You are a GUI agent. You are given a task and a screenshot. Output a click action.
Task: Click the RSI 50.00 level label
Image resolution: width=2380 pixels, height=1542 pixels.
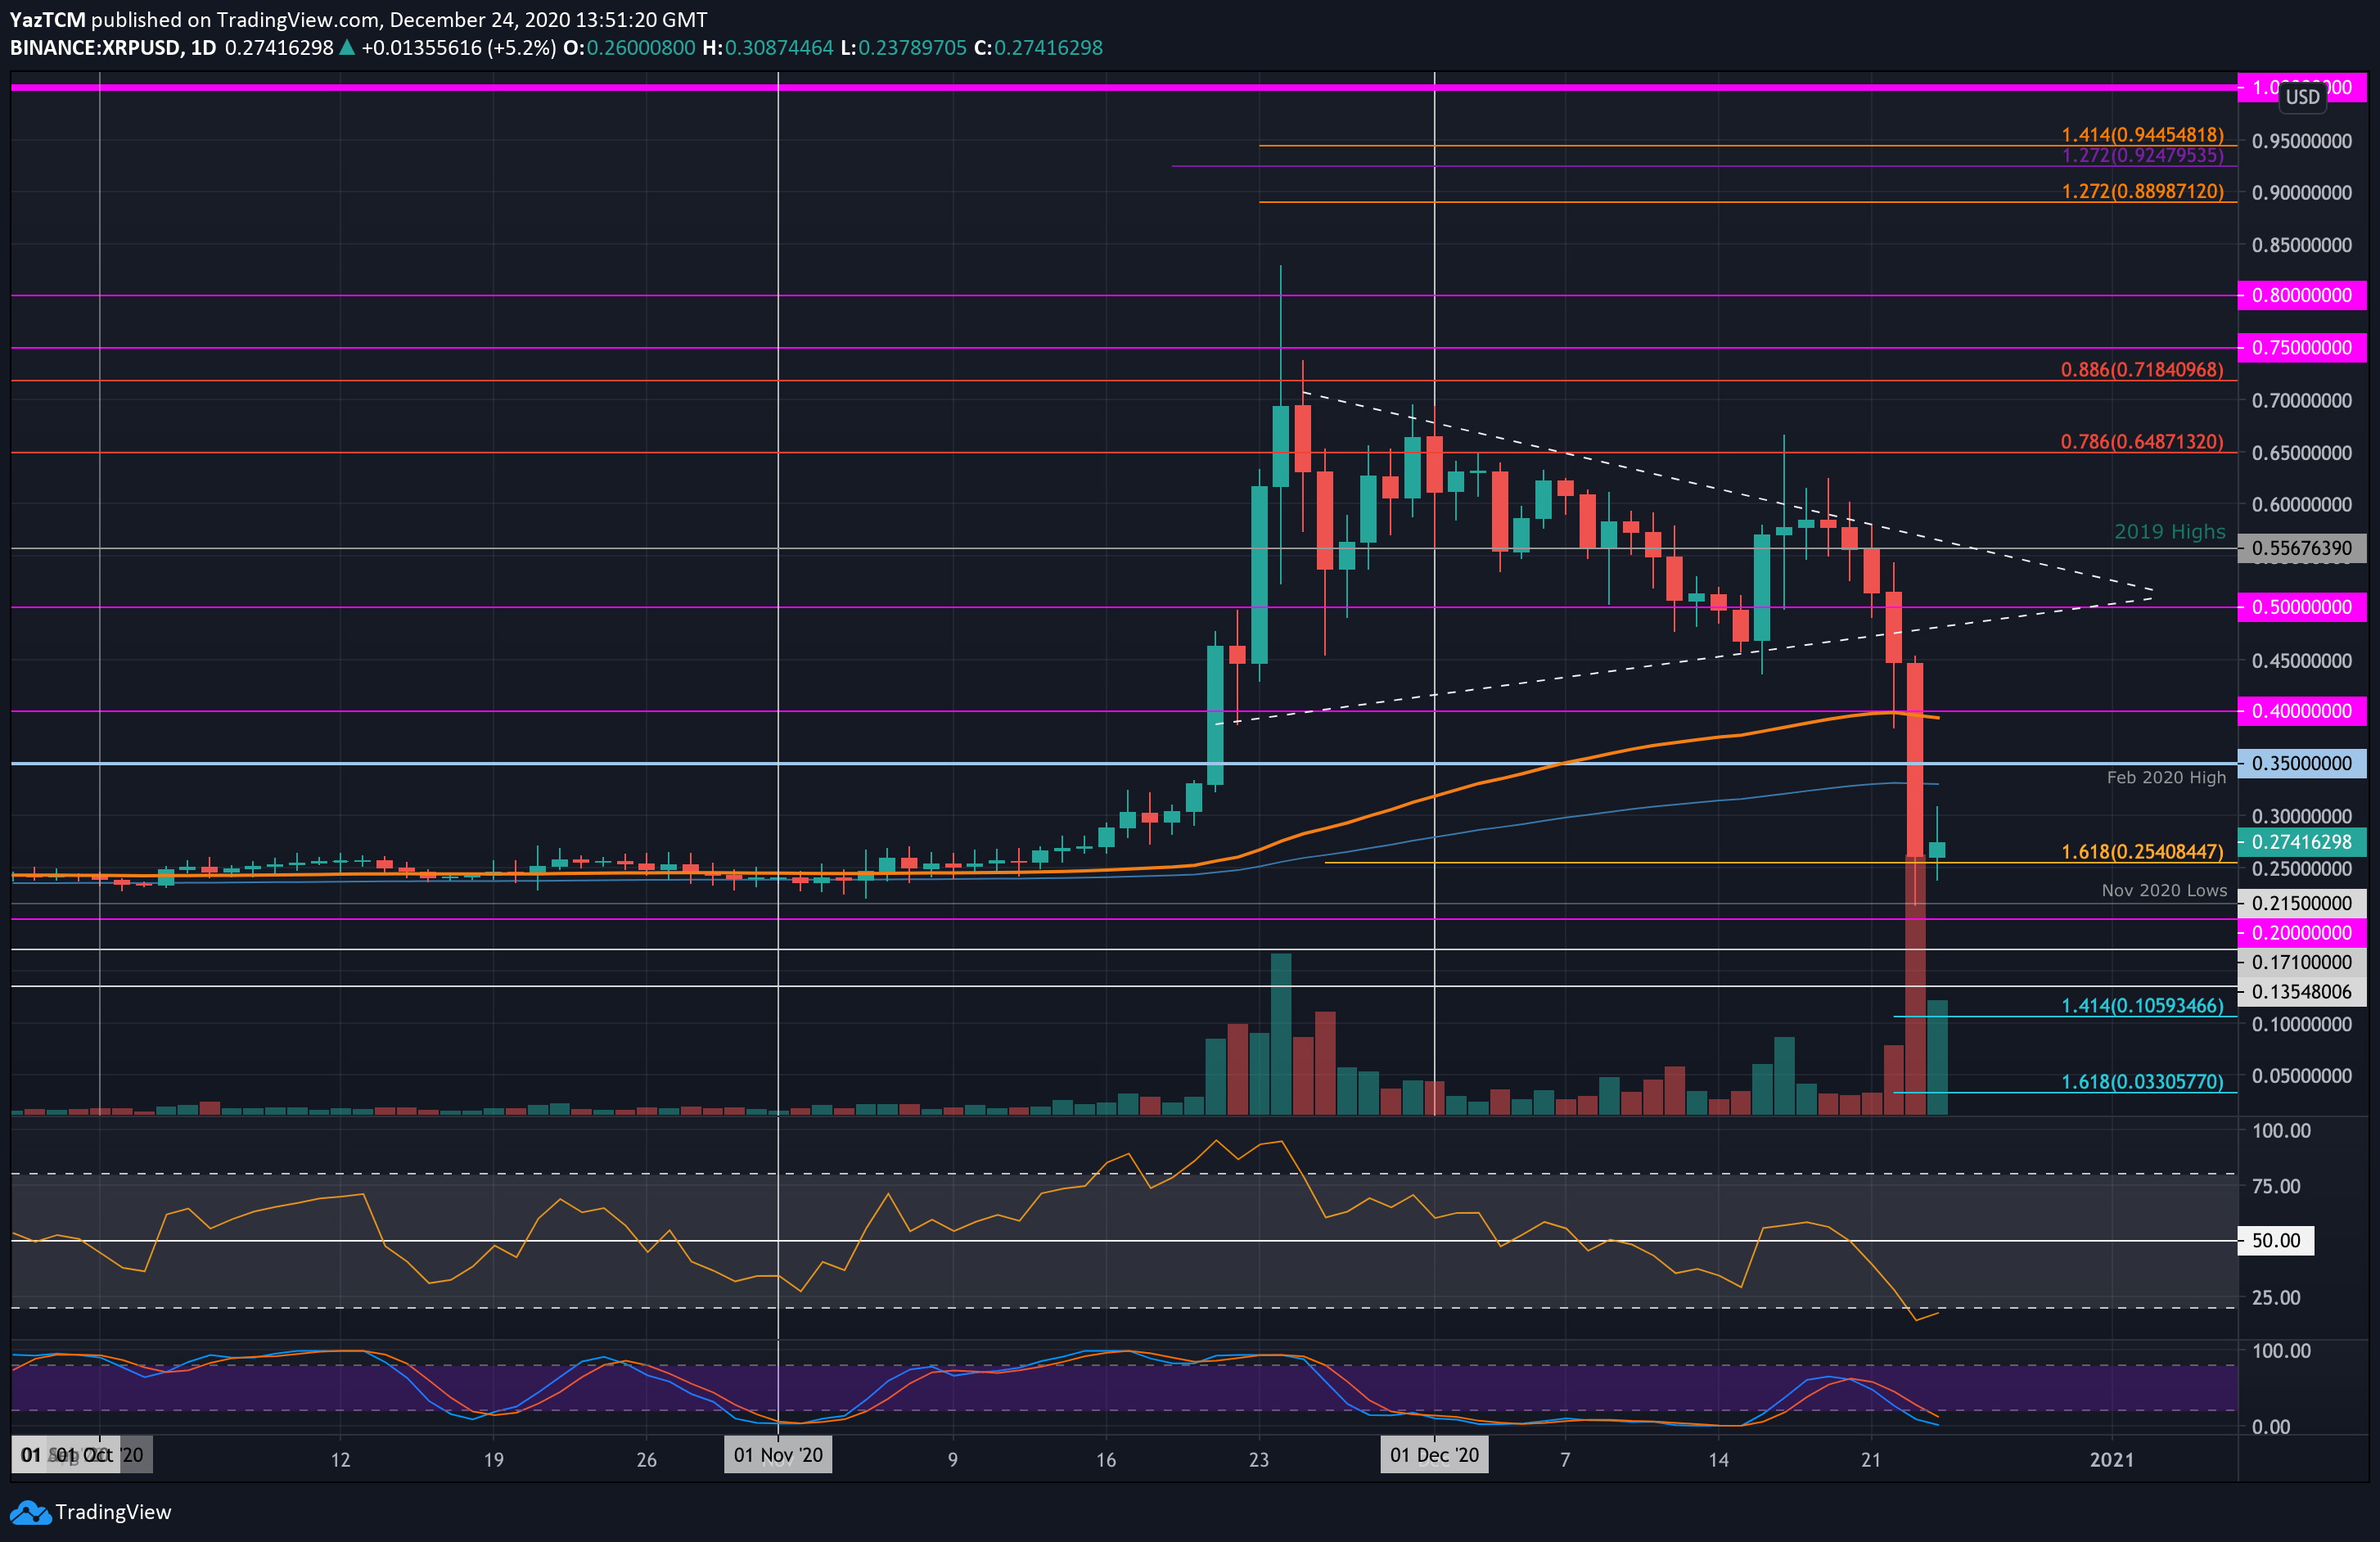[x=2276, y=1240]
